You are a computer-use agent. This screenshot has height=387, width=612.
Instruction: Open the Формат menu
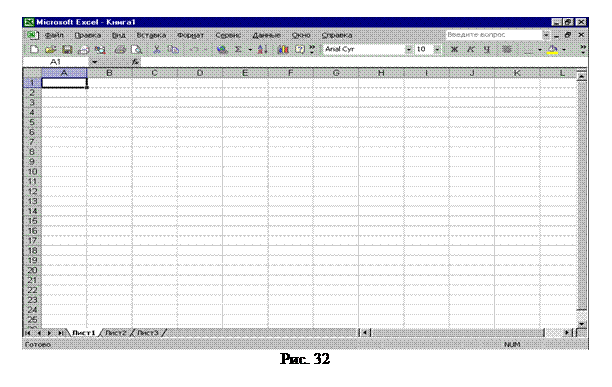(190, 35)
